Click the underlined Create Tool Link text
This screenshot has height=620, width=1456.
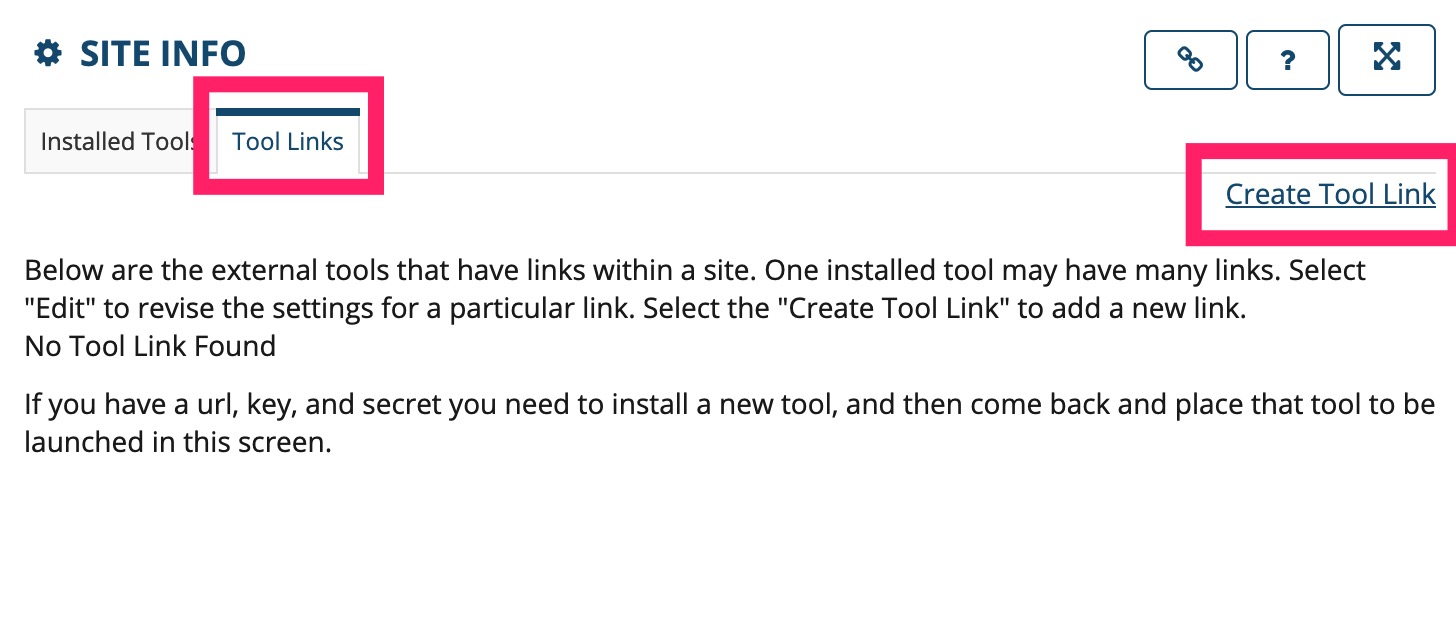1330,194
